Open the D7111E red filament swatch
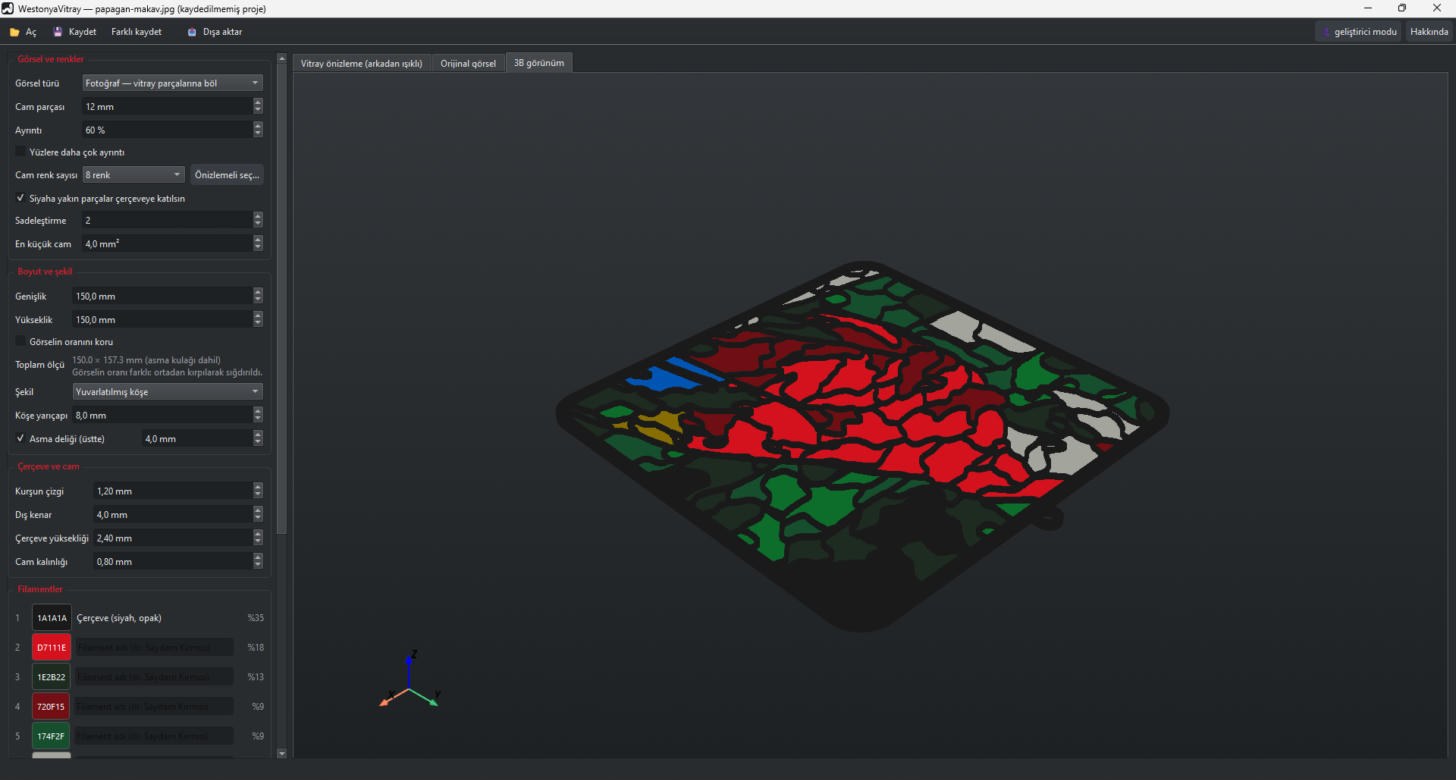 (51, 647)
